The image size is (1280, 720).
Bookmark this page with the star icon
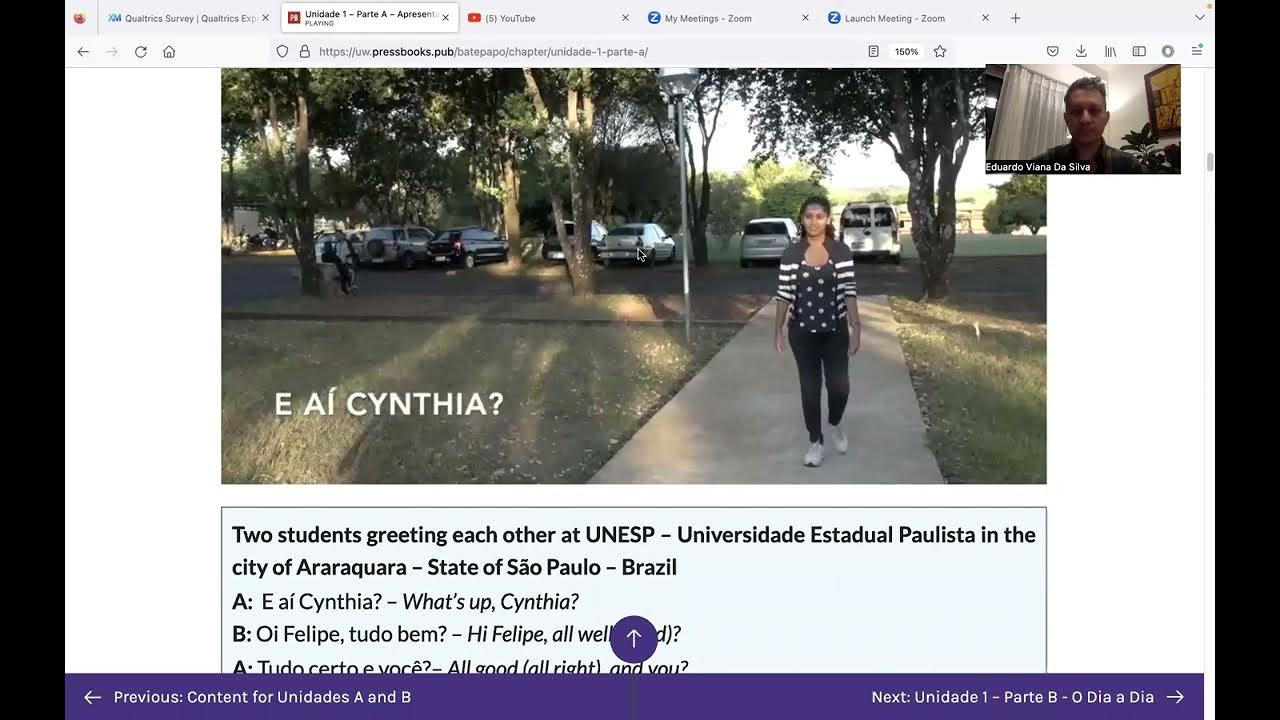pos(940,52)
